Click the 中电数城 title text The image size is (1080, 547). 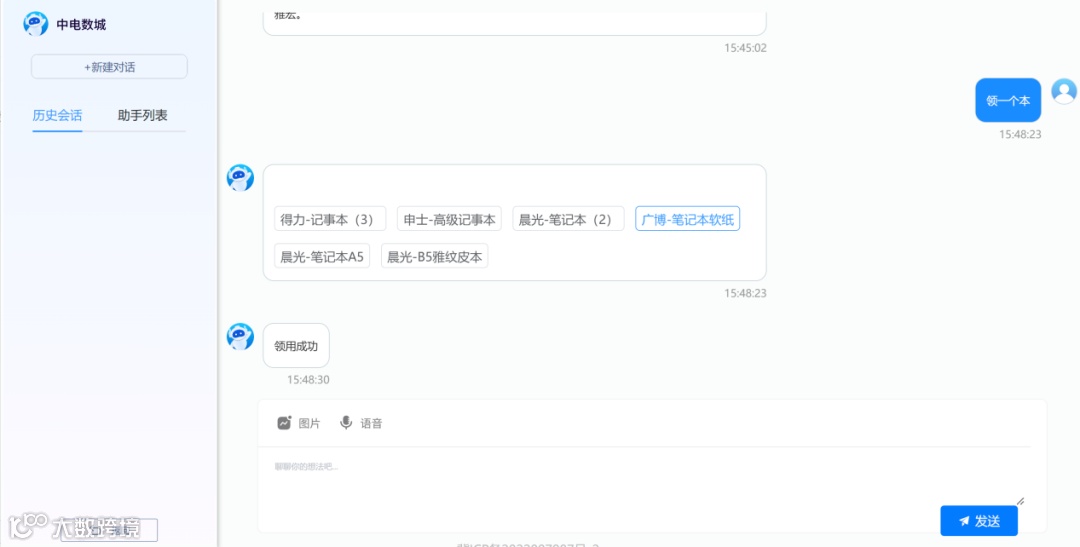81,25
